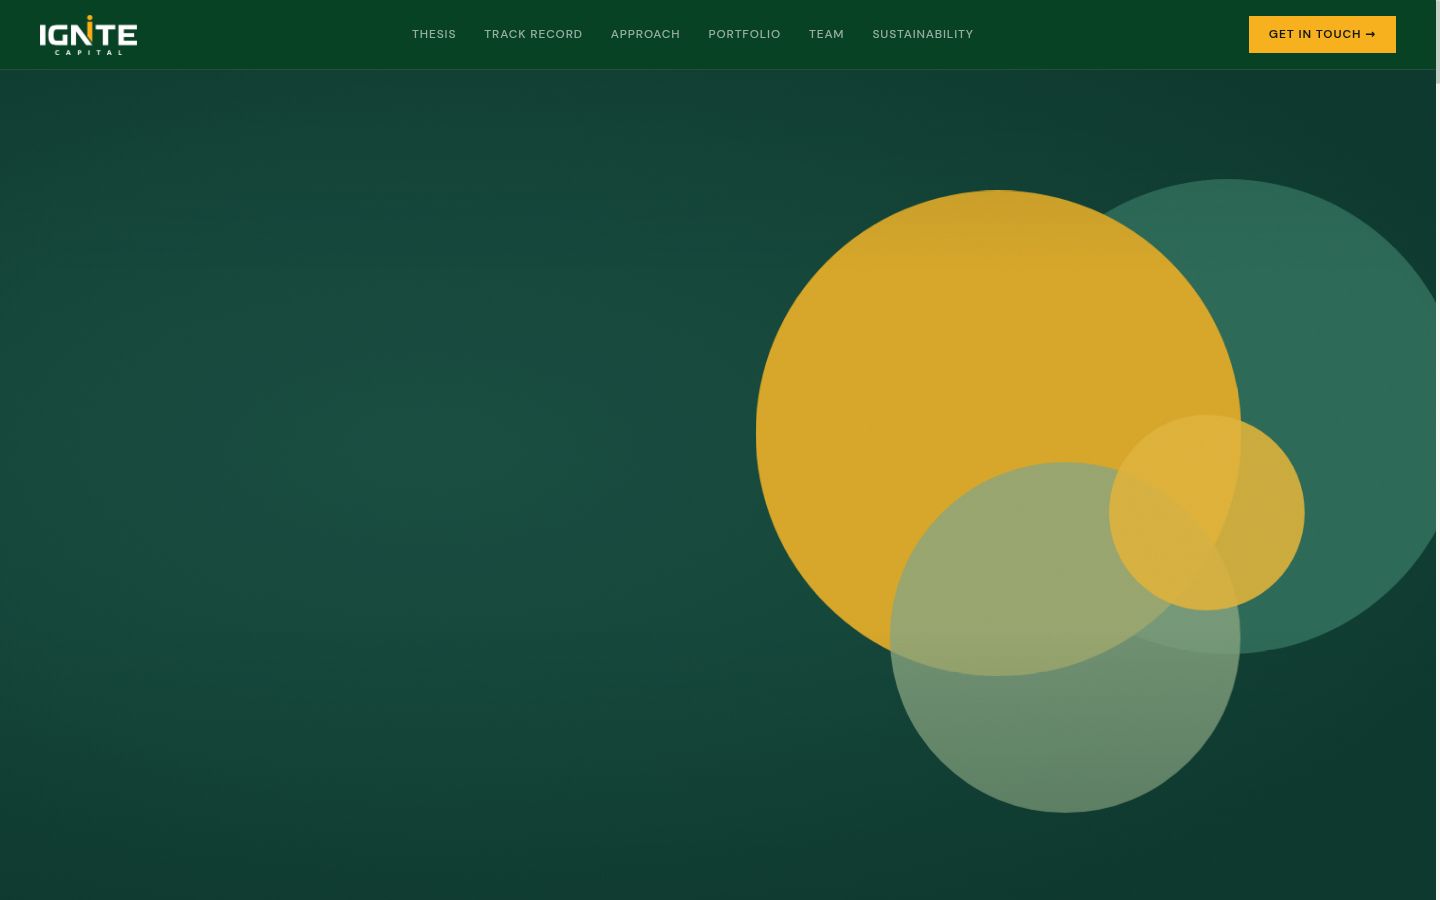Click the CAPITAL wordmark under the logo
This screenshot has height=900, width=1440.
88,52
